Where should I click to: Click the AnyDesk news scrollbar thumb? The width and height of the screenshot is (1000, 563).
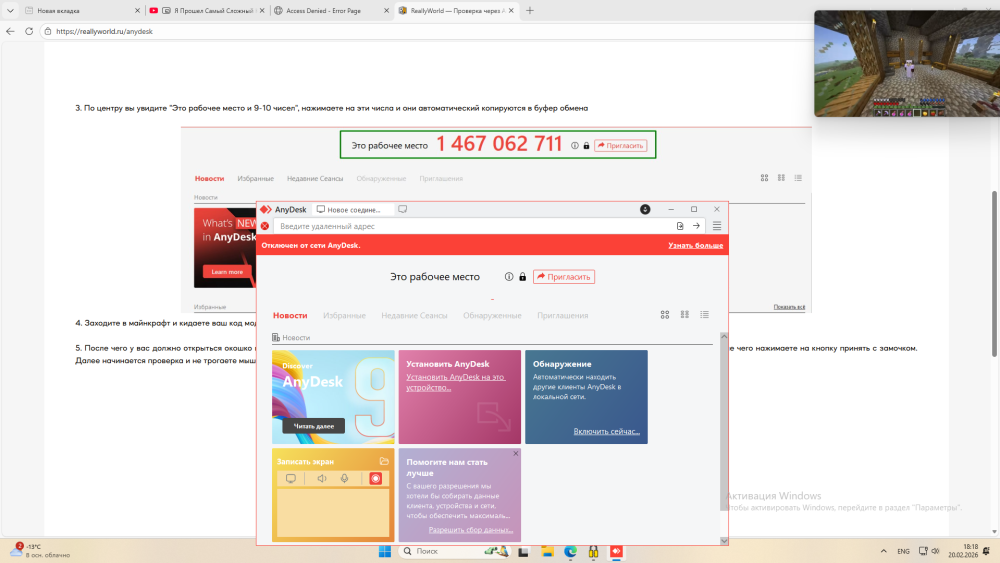(x=724, y=425)
